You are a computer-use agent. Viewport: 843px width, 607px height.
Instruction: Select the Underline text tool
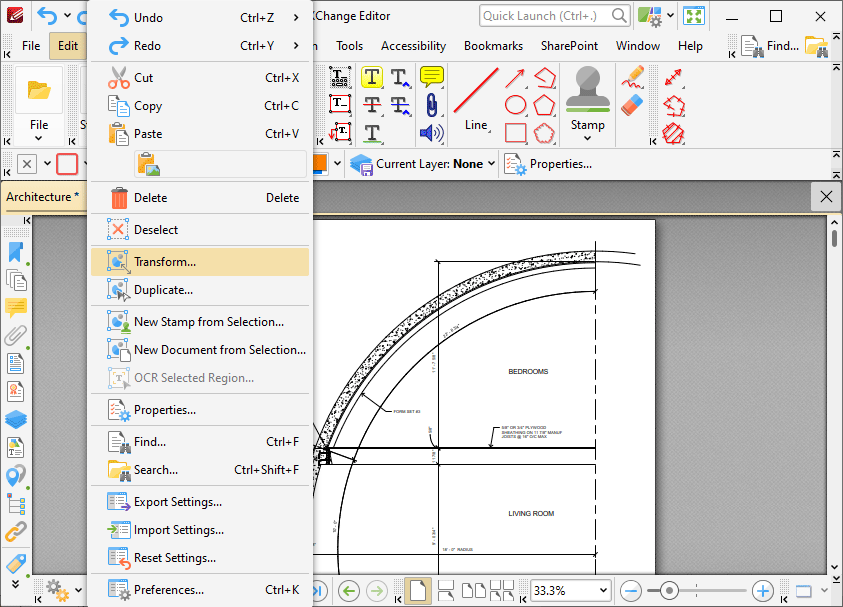(x=372, y=132)
